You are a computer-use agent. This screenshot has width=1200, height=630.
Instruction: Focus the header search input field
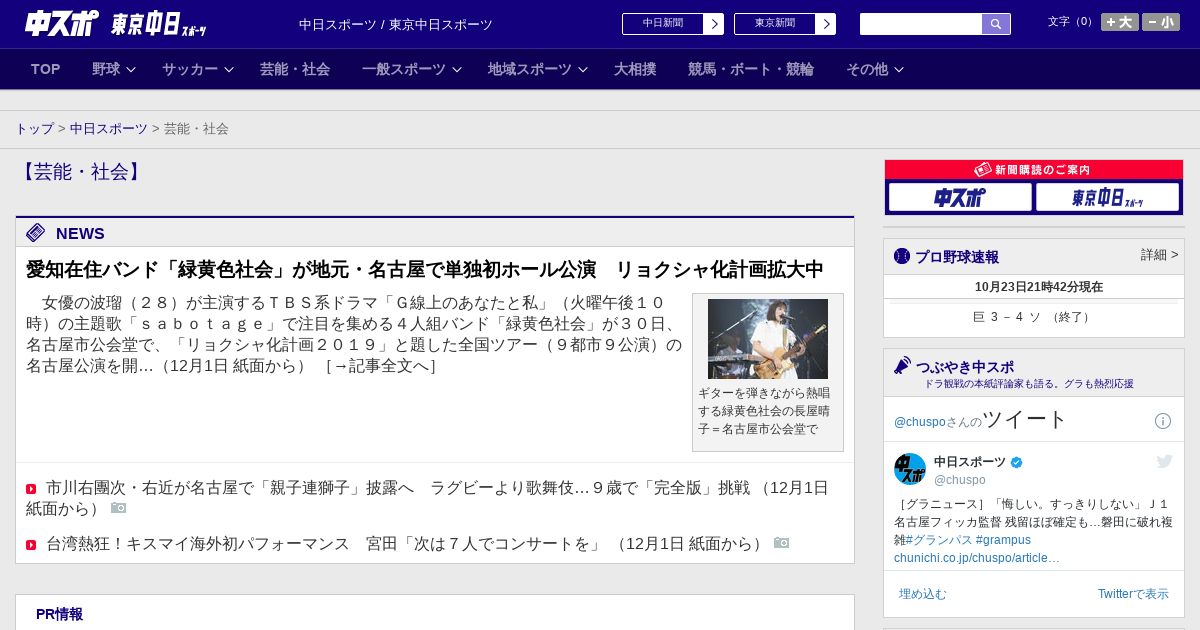[x=921, y=24]
